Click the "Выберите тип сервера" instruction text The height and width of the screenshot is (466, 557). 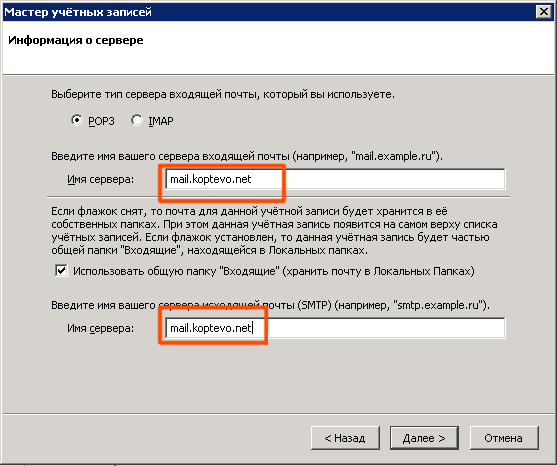[223, 94]
